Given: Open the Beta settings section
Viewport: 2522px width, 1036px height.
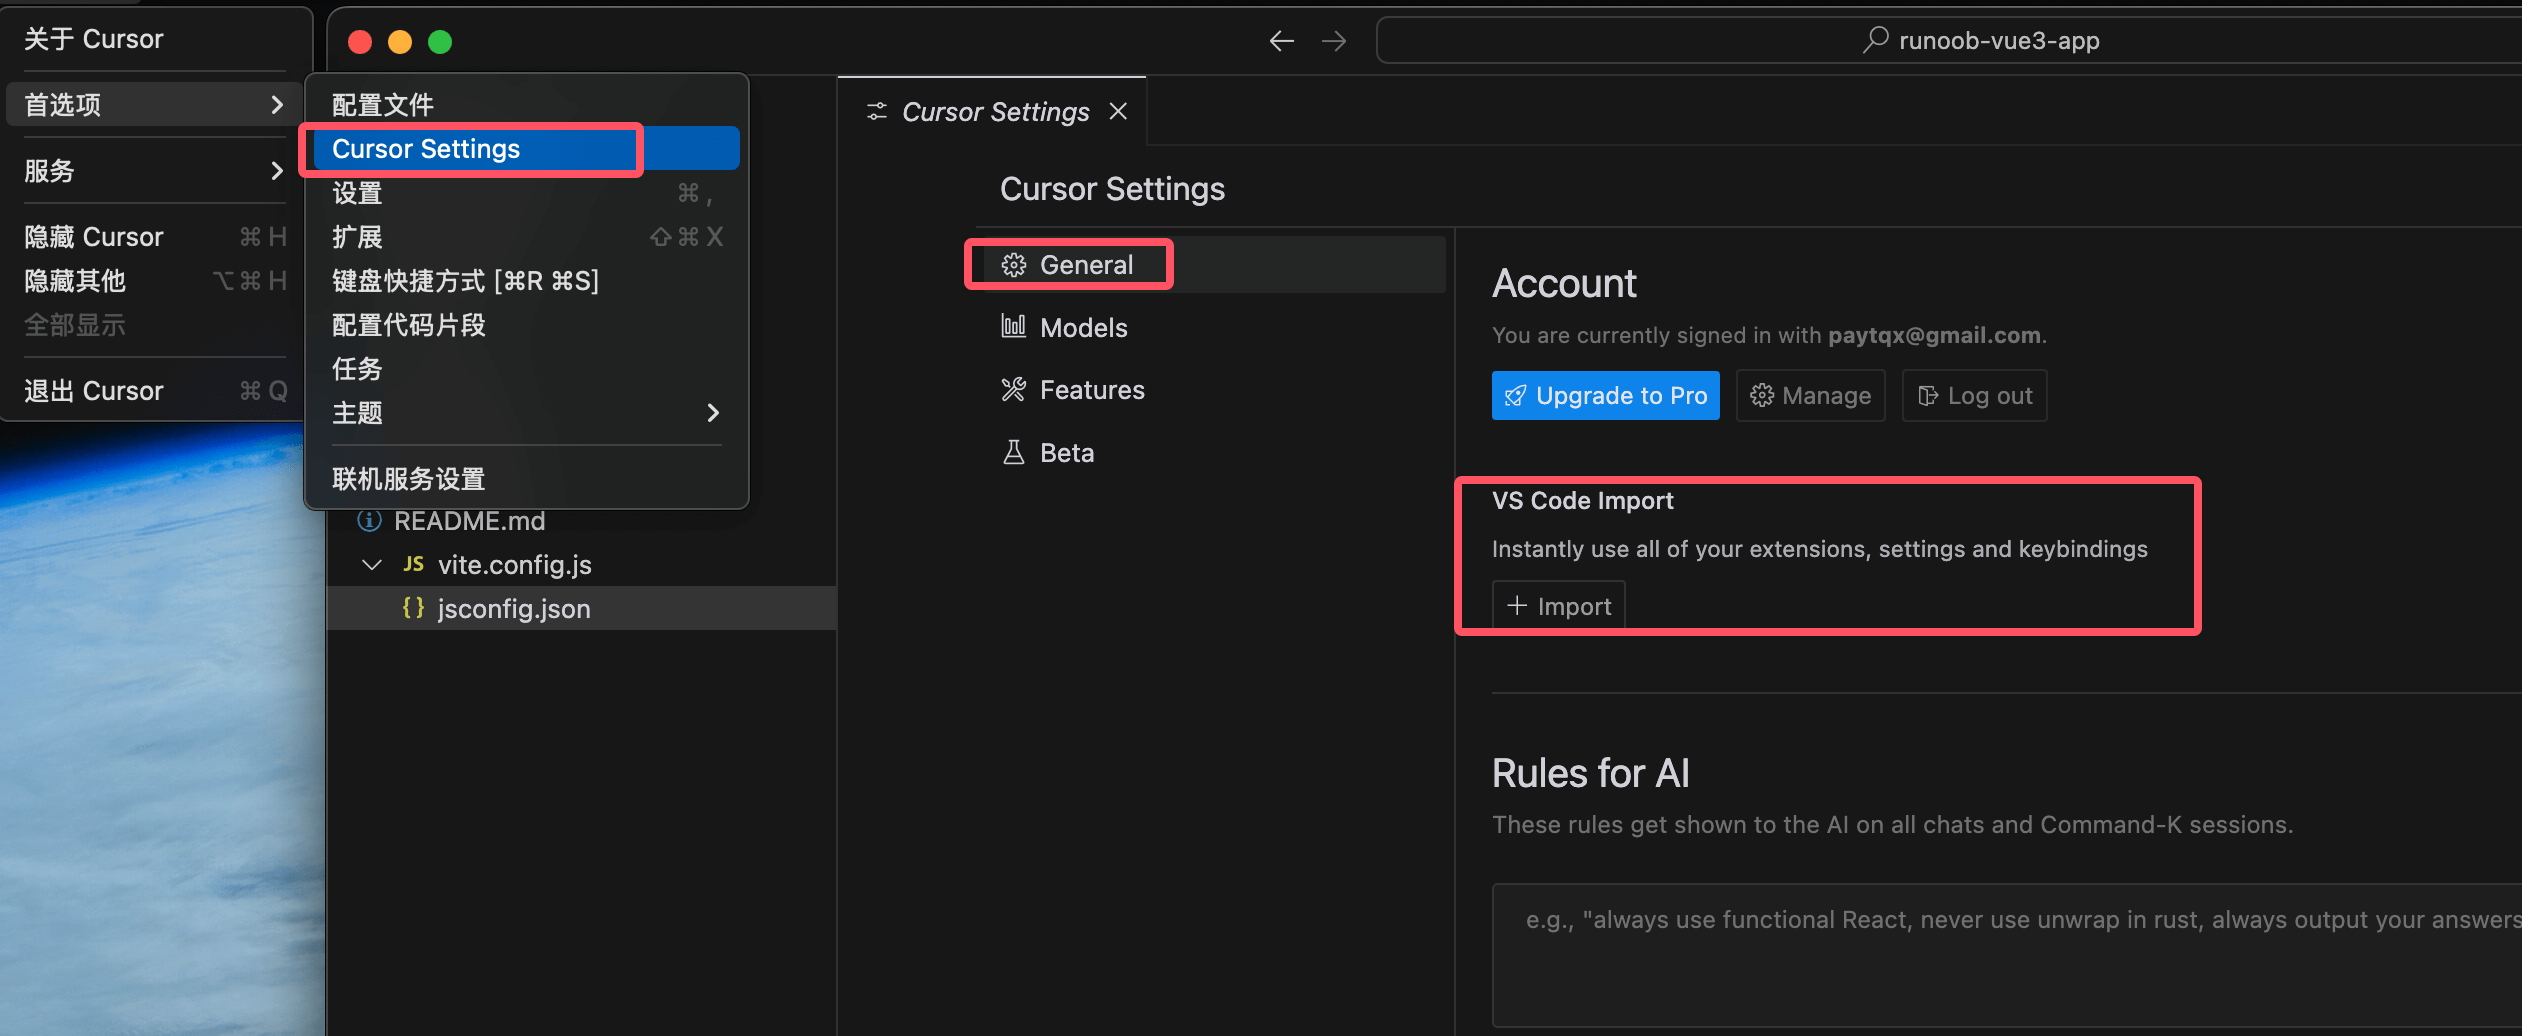Looking at the screenshot, I should (1066, 453).
